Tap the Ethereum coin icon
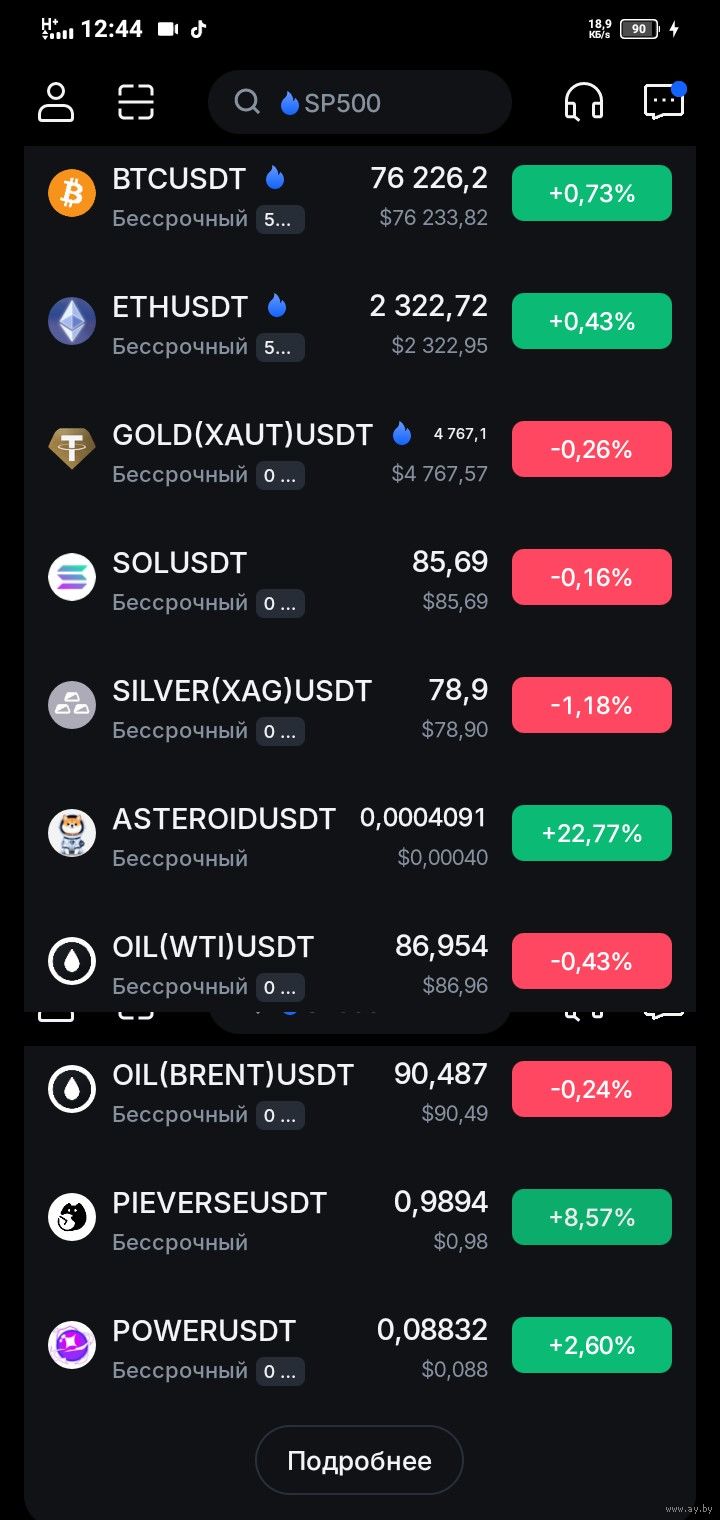 pyautogui.click(x=72, y=321)
